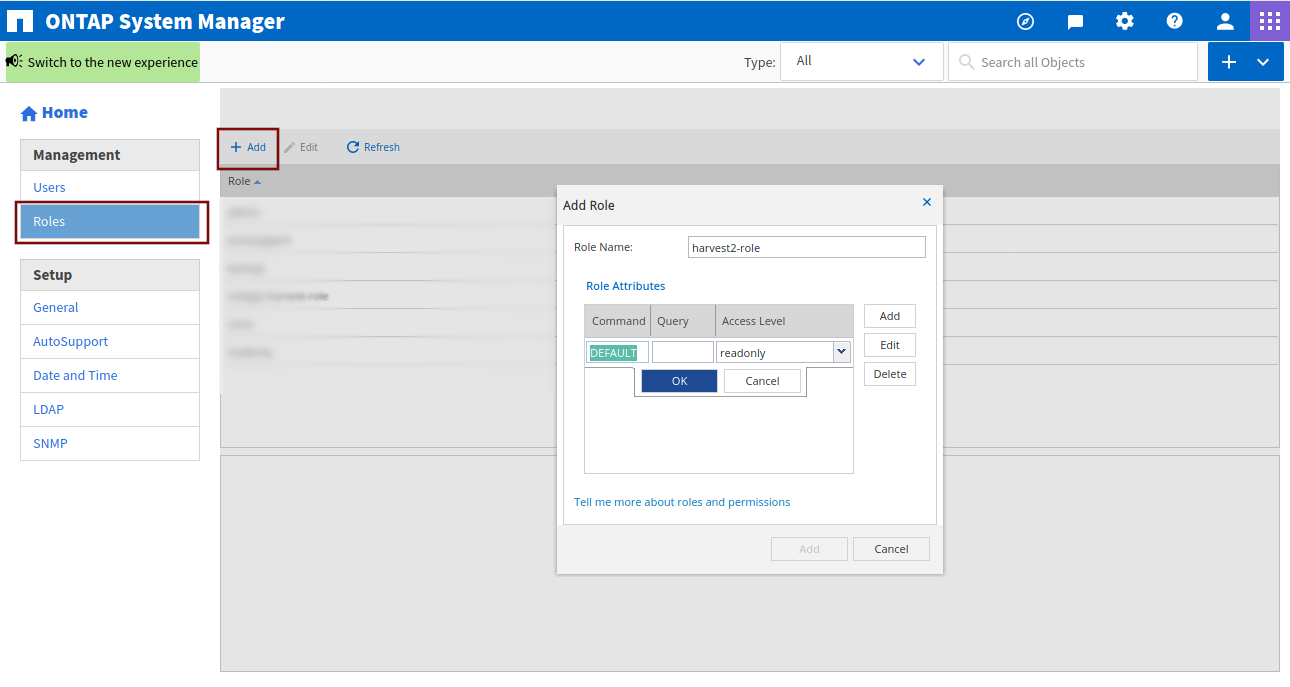The height and width of the screenshot is (687, 1290).
Task: Click the Search all Objects field
Action: (1073, 62)
